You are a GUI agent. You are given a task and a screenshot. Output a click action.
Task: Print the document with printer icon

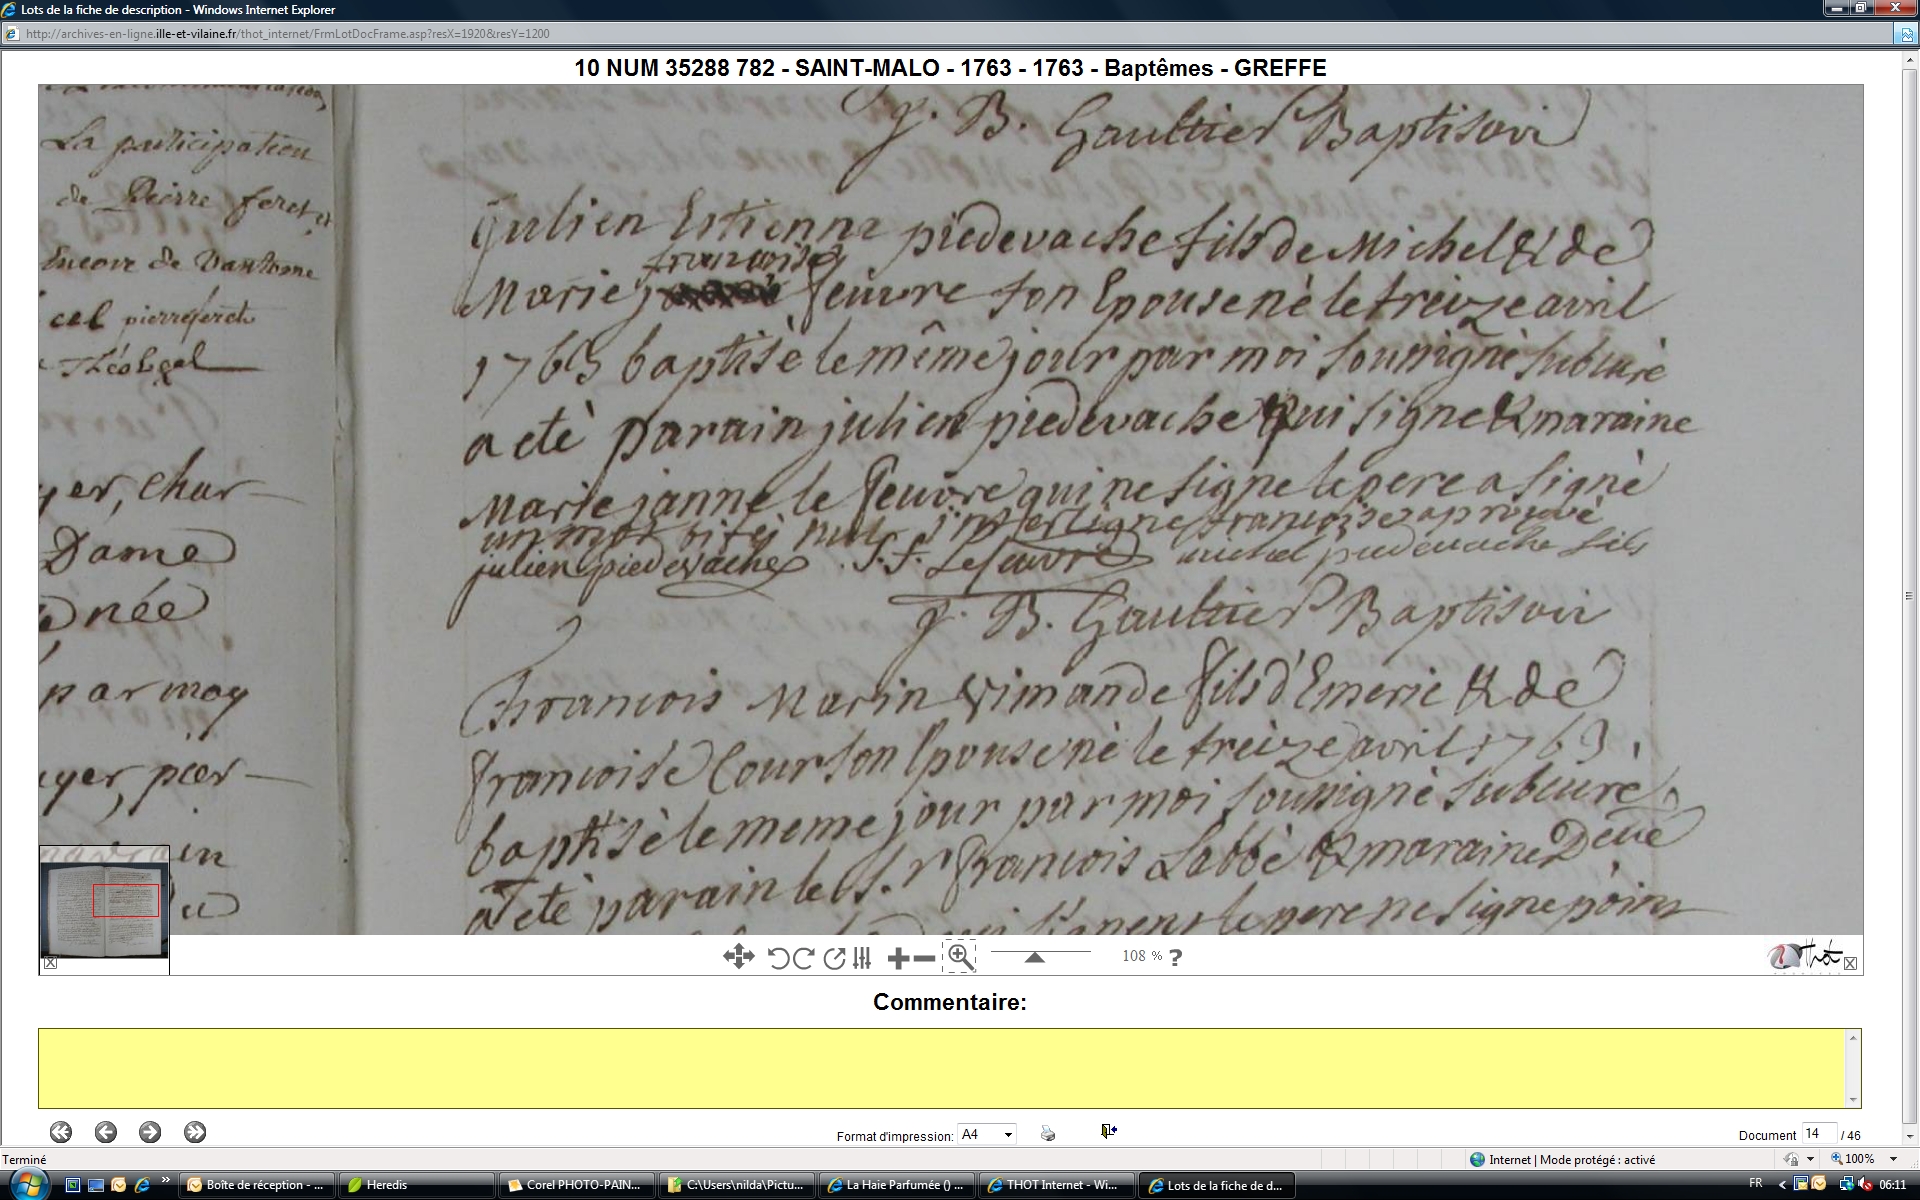click(x=1047, y=1133)
